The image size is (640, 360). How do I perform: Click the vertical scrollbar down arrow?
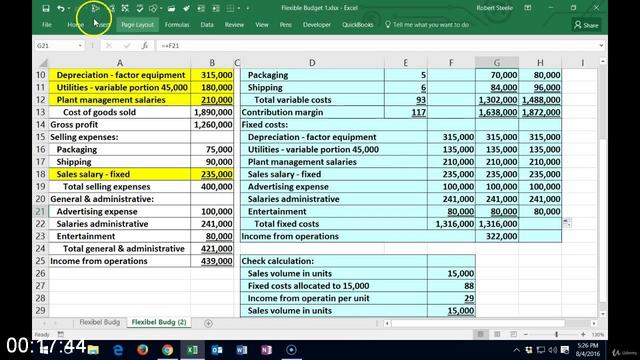(x=603, y=314)
